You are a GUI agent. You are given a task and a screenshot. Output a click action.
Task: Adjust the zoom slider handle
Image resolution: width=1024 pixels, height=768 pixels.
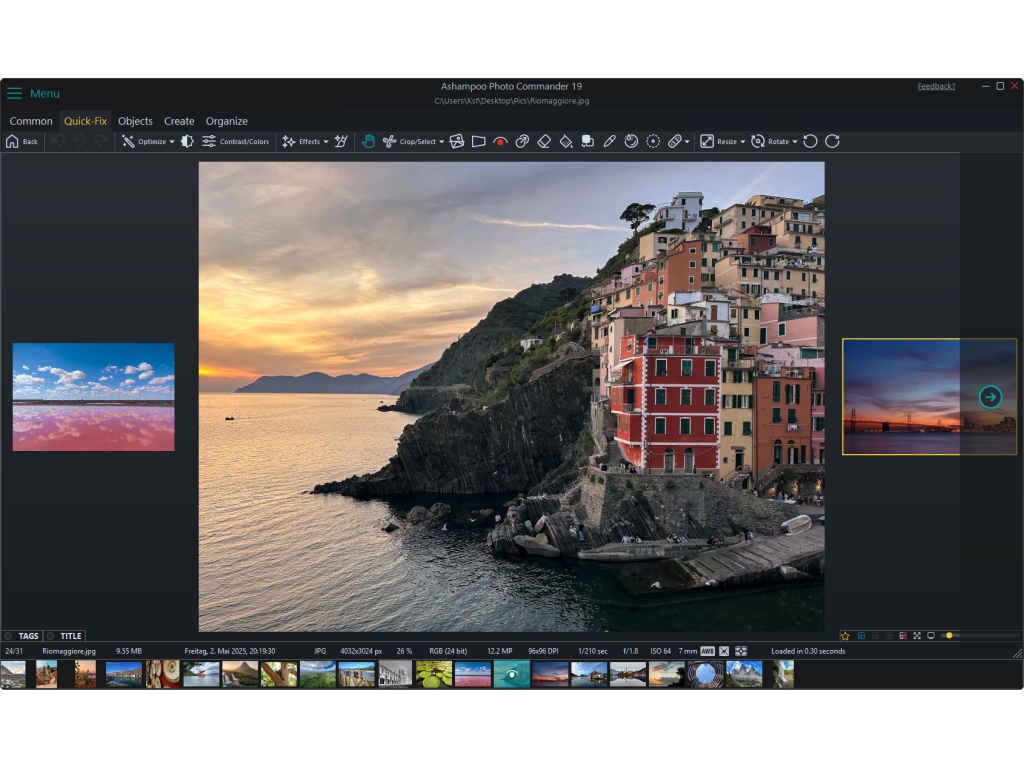click(x=949, y=635)
